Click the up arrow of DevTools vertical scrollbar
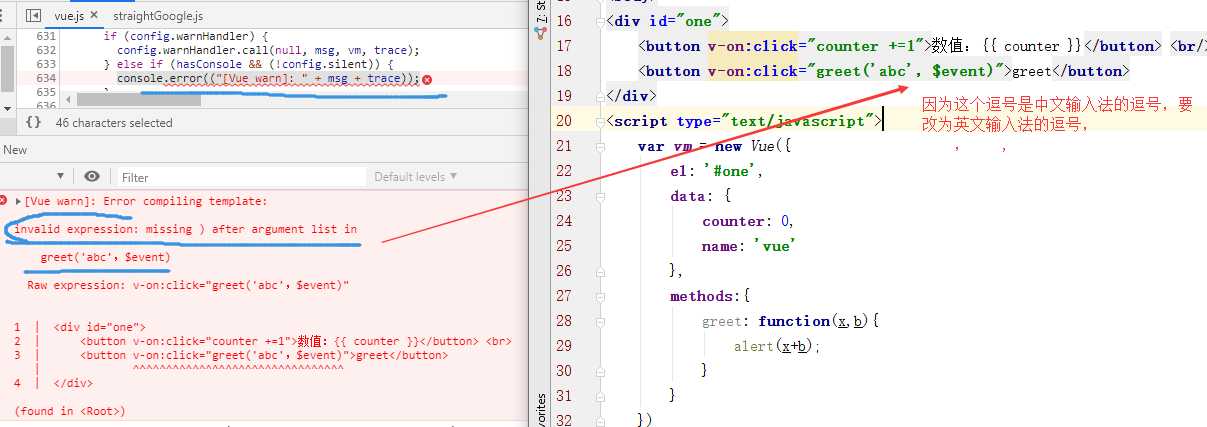Viewport: 1207px width, 427px height. (x=7, y=36)
